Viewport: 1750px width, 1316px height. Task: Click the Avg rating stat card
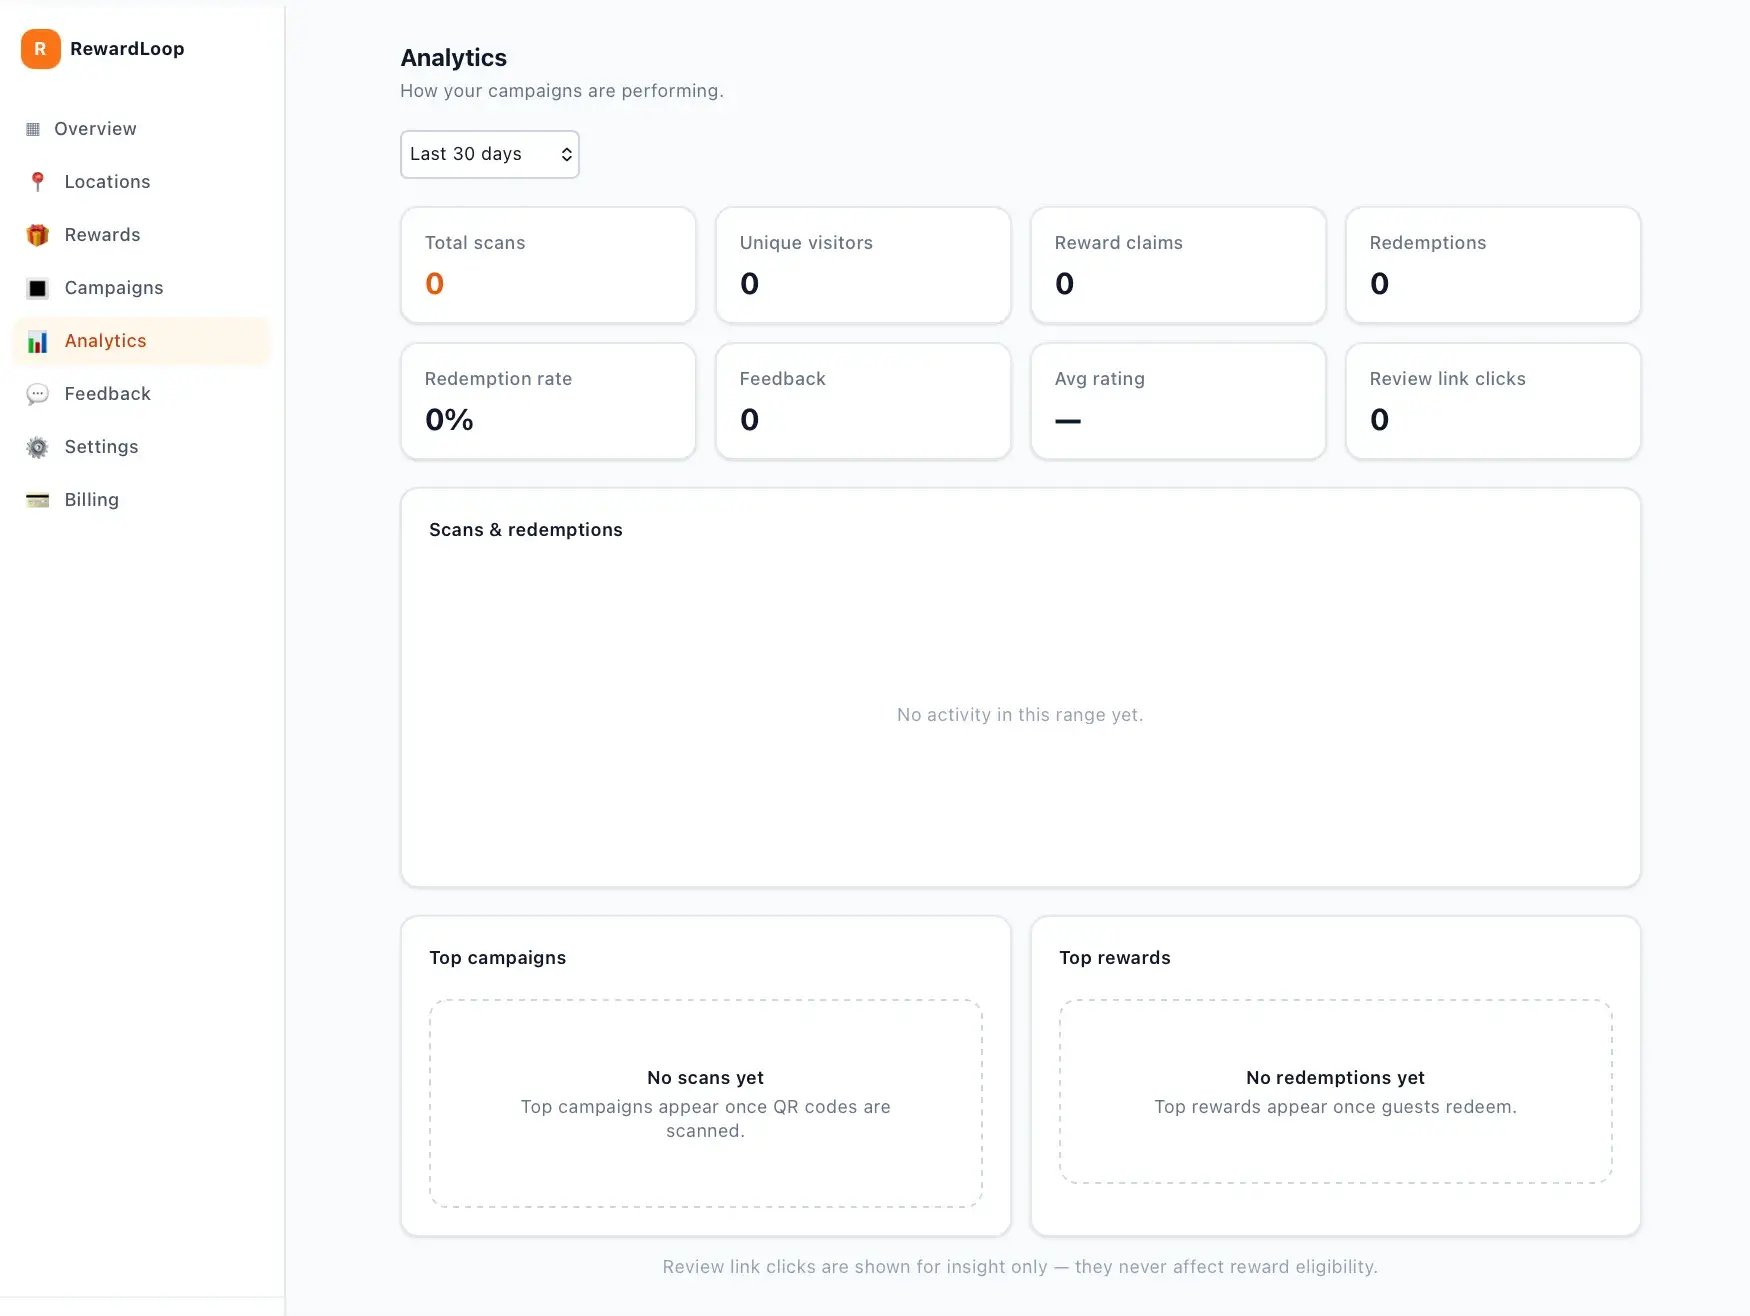(1178, 401)
